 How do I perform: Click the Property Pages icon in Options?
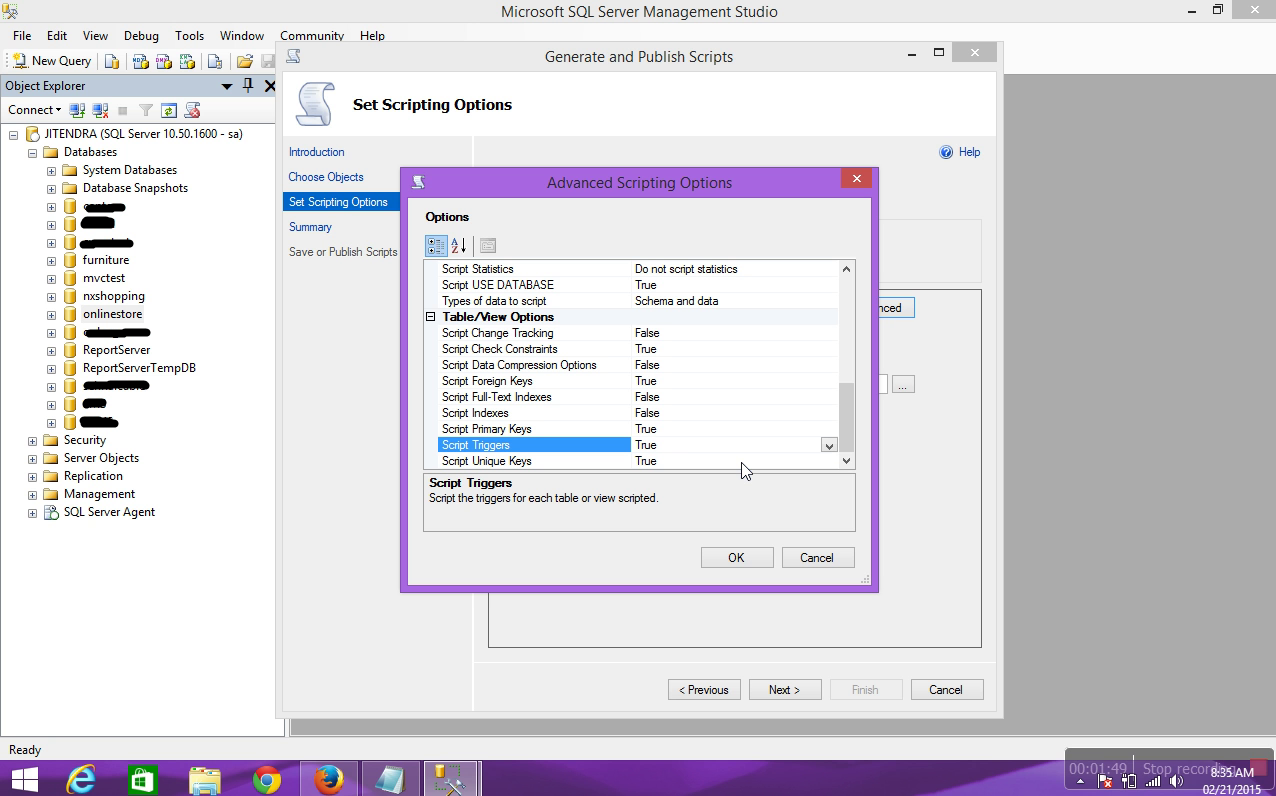pyautogui.click(x=487, y=245)
